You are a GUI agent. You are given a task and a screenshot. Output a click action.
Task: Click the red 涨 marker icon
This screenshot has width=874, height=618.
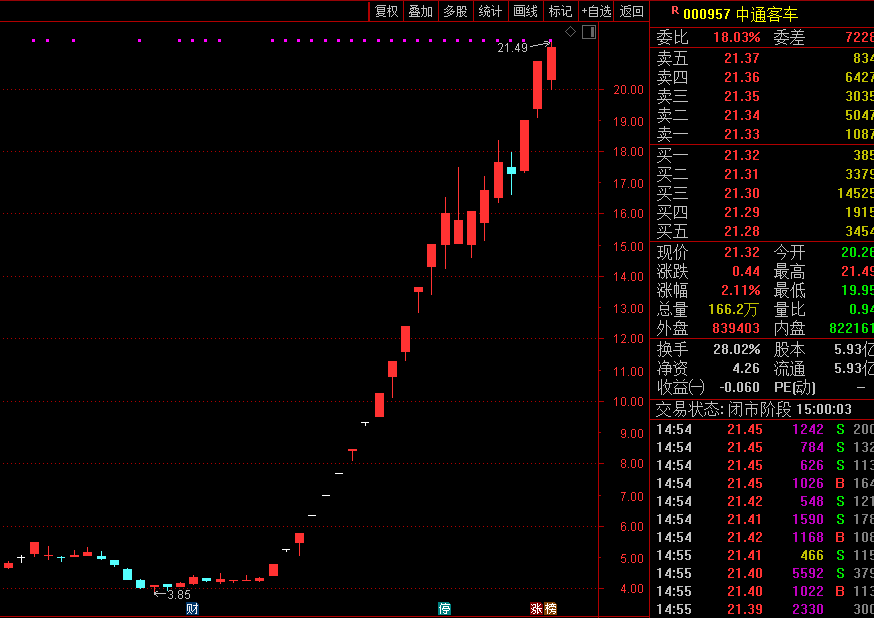536,609
